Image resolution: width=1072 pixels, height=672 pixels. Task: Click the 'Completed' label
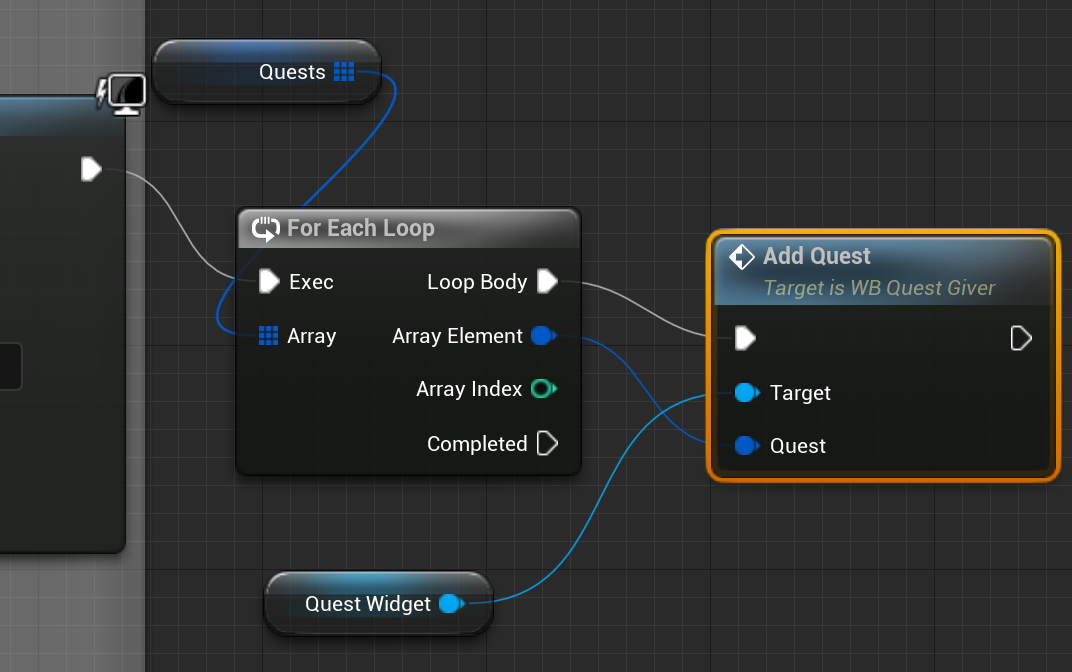477,444
